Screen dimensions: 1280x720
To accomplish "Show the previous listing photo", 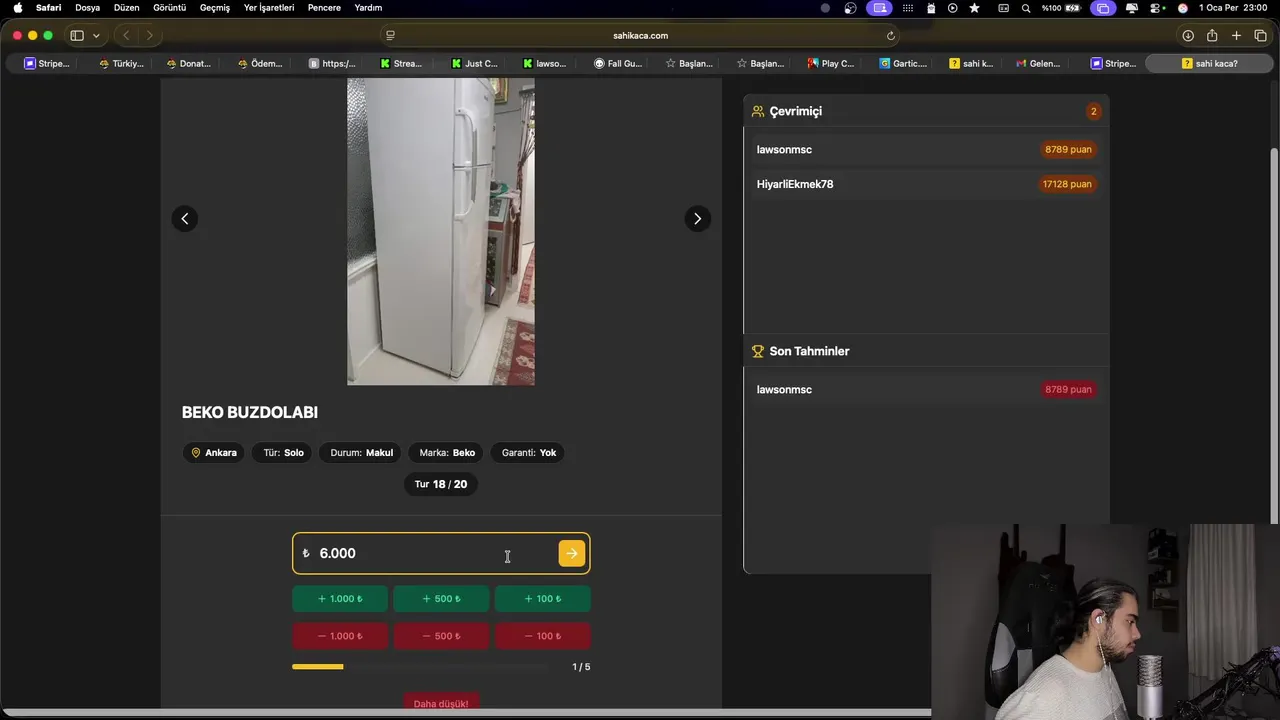I will [x=185, y=219].
